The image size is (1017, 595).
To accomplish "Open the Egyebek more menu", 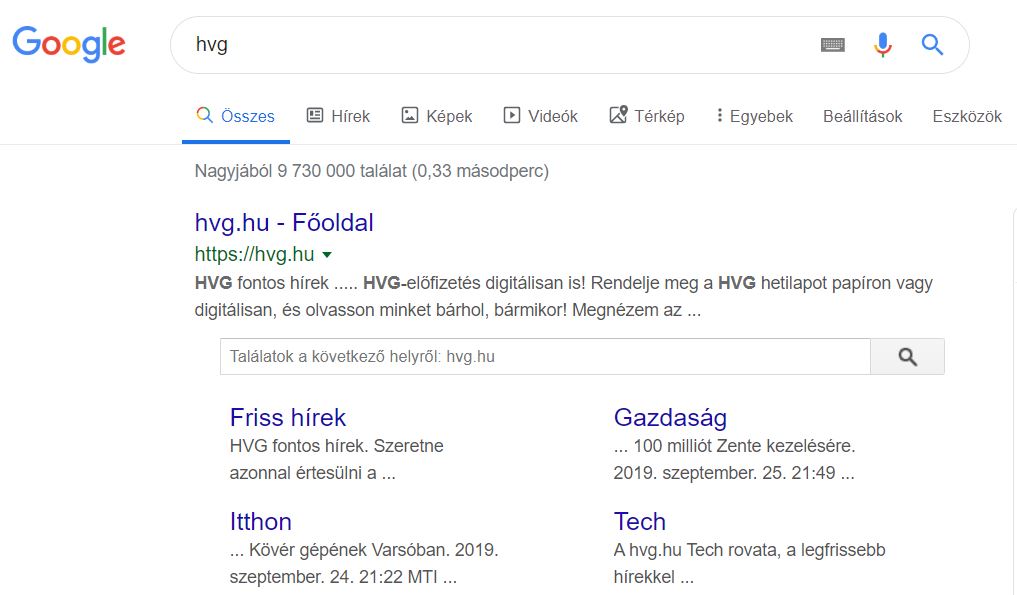I will (754, 116).
